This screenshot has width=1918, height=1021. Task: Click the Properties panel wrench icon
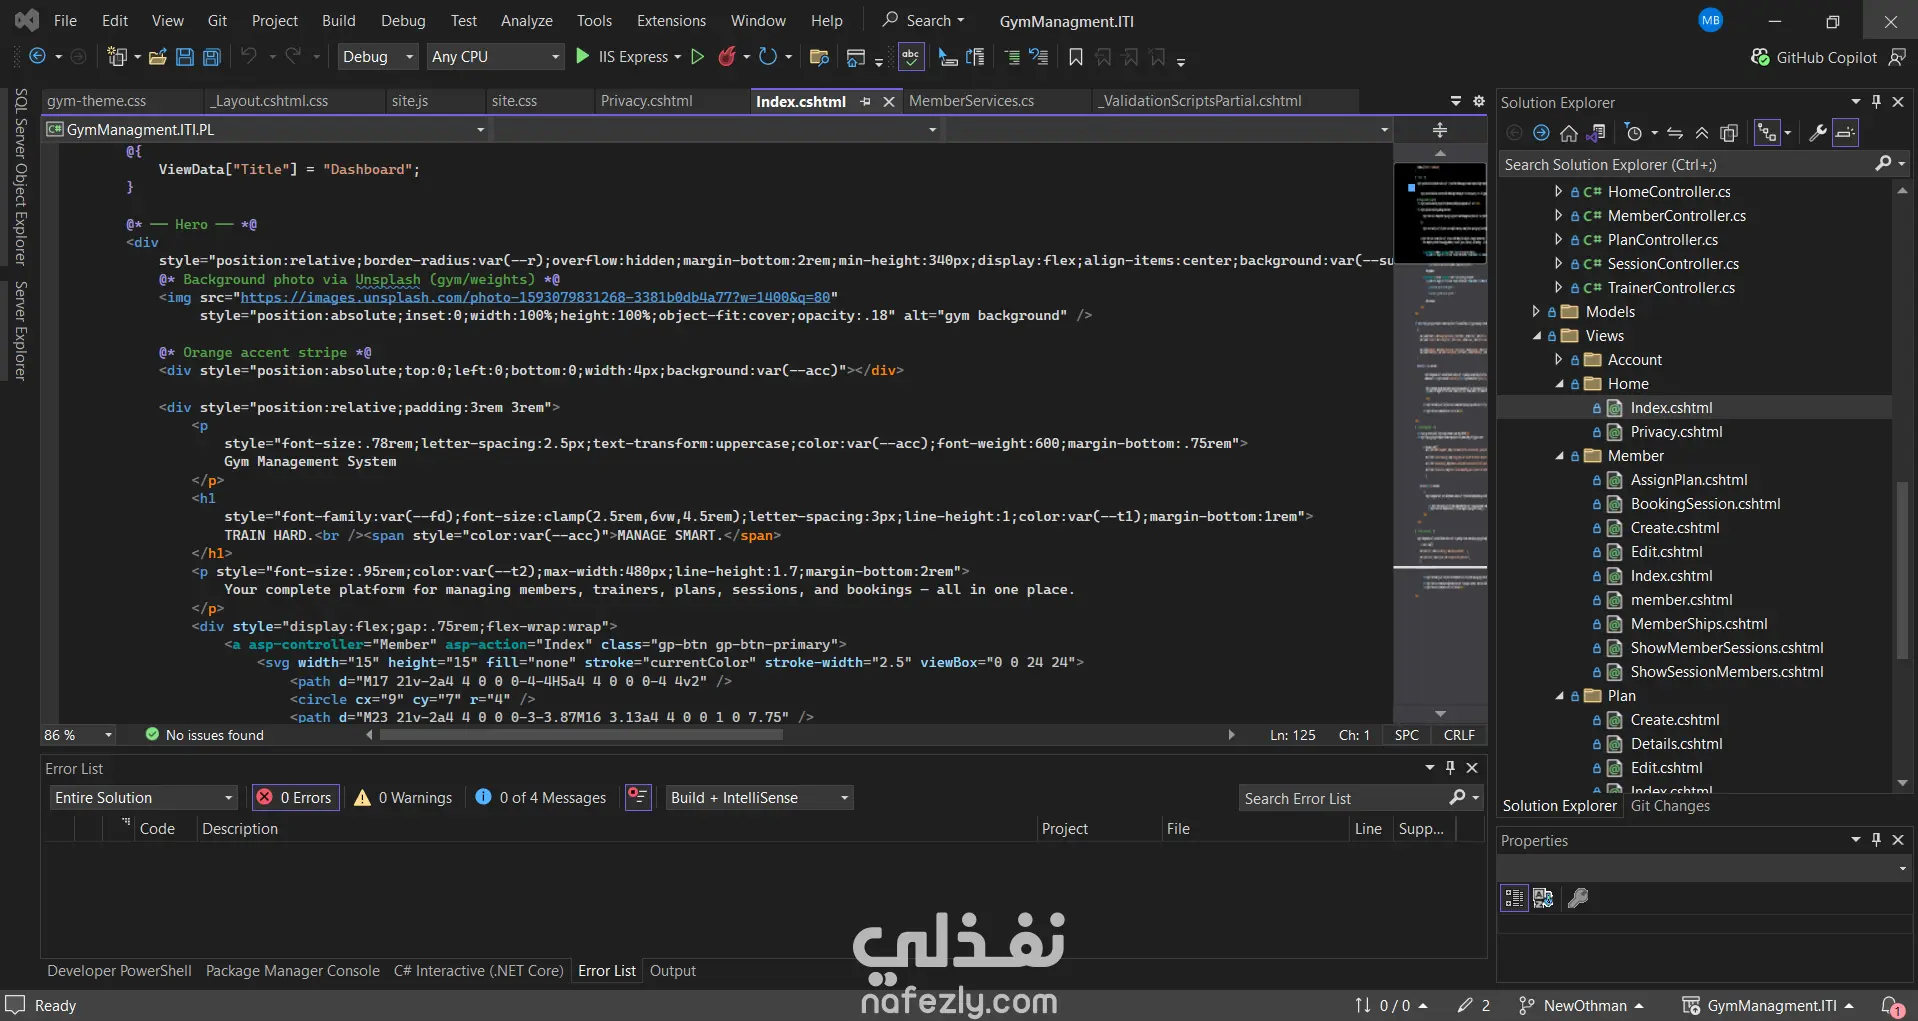pos(1578,898)
